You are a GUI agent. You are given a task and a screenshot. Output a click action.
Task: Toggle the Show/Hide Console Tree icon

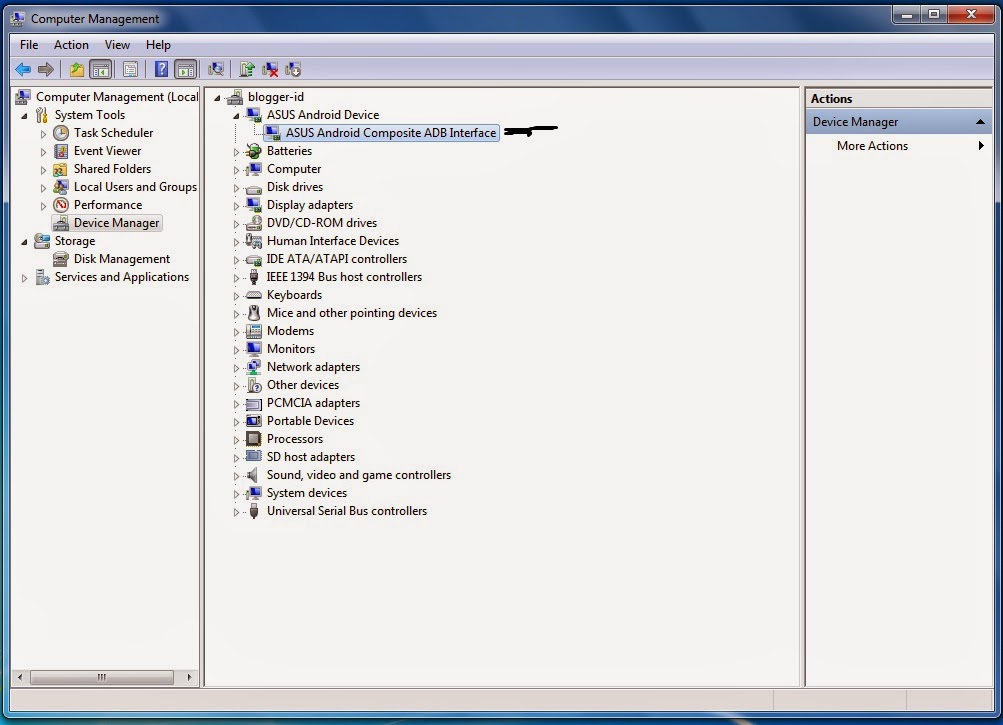(101, 69)
